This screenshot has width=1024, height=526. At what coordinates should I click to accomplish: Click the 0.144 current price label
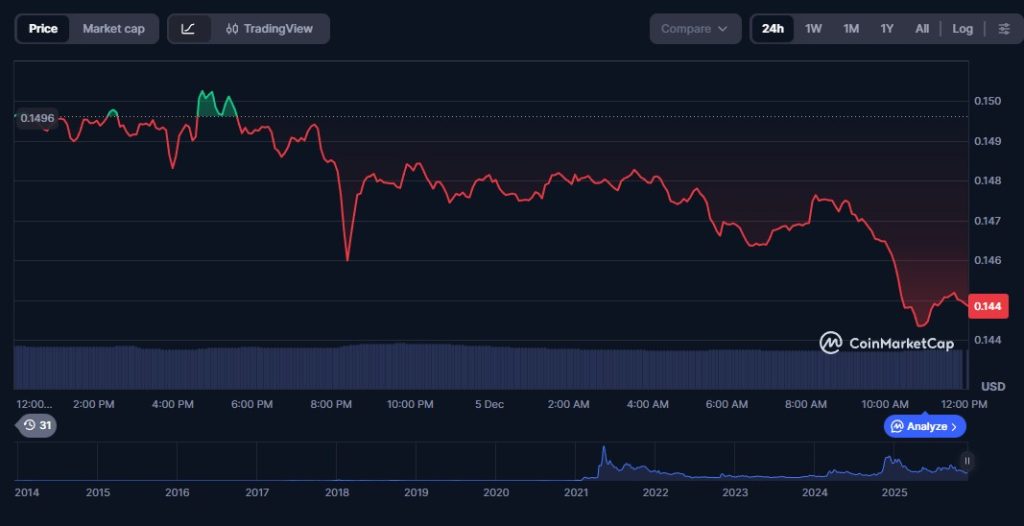(988, 307)
